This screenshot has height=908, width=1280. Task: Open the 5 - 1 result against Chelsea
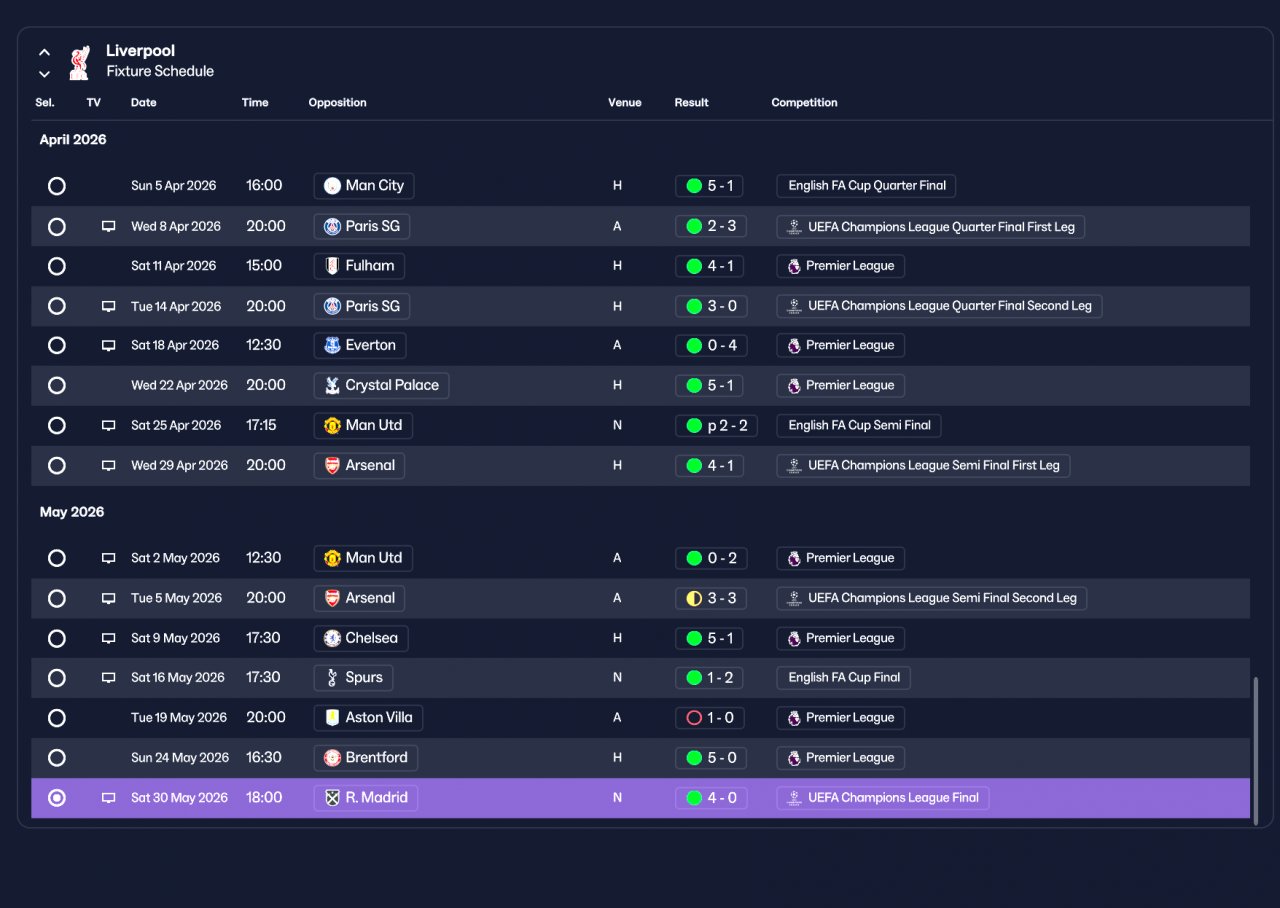(709, 639)
